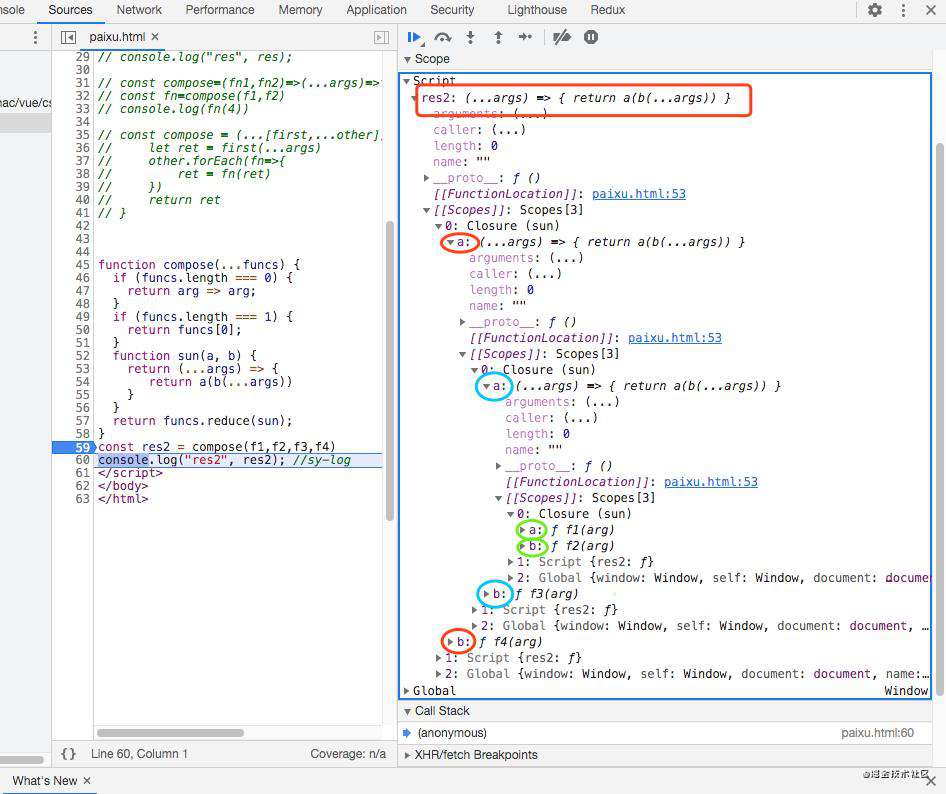Collapse the res2 variable entry

[x=414, y=98]
